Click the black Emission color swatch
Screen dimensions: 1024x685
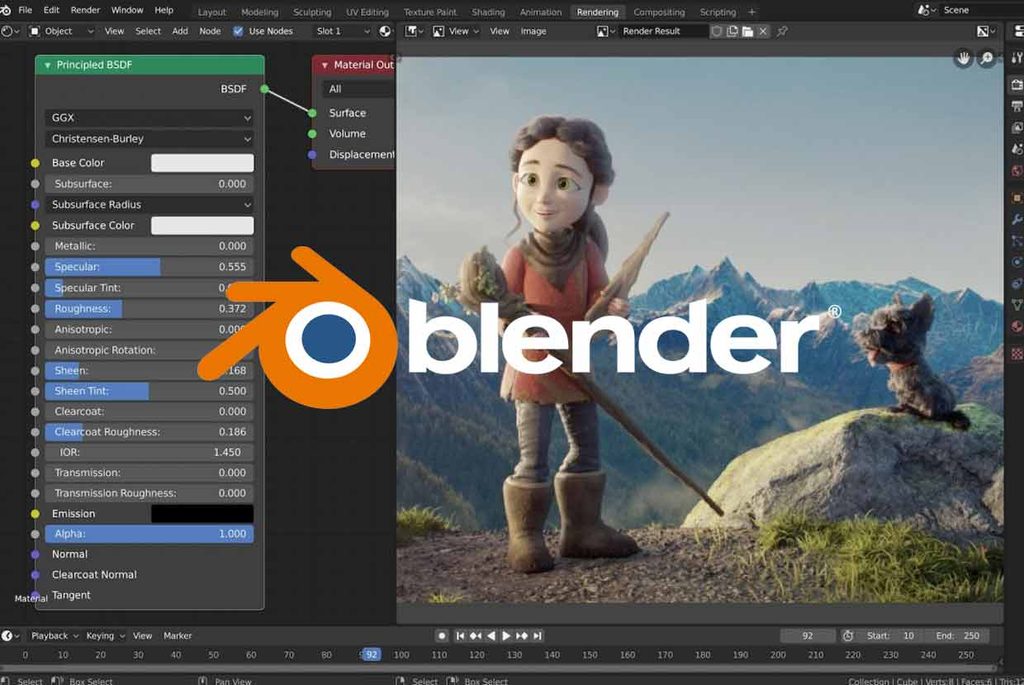click(x=202, y=514)
